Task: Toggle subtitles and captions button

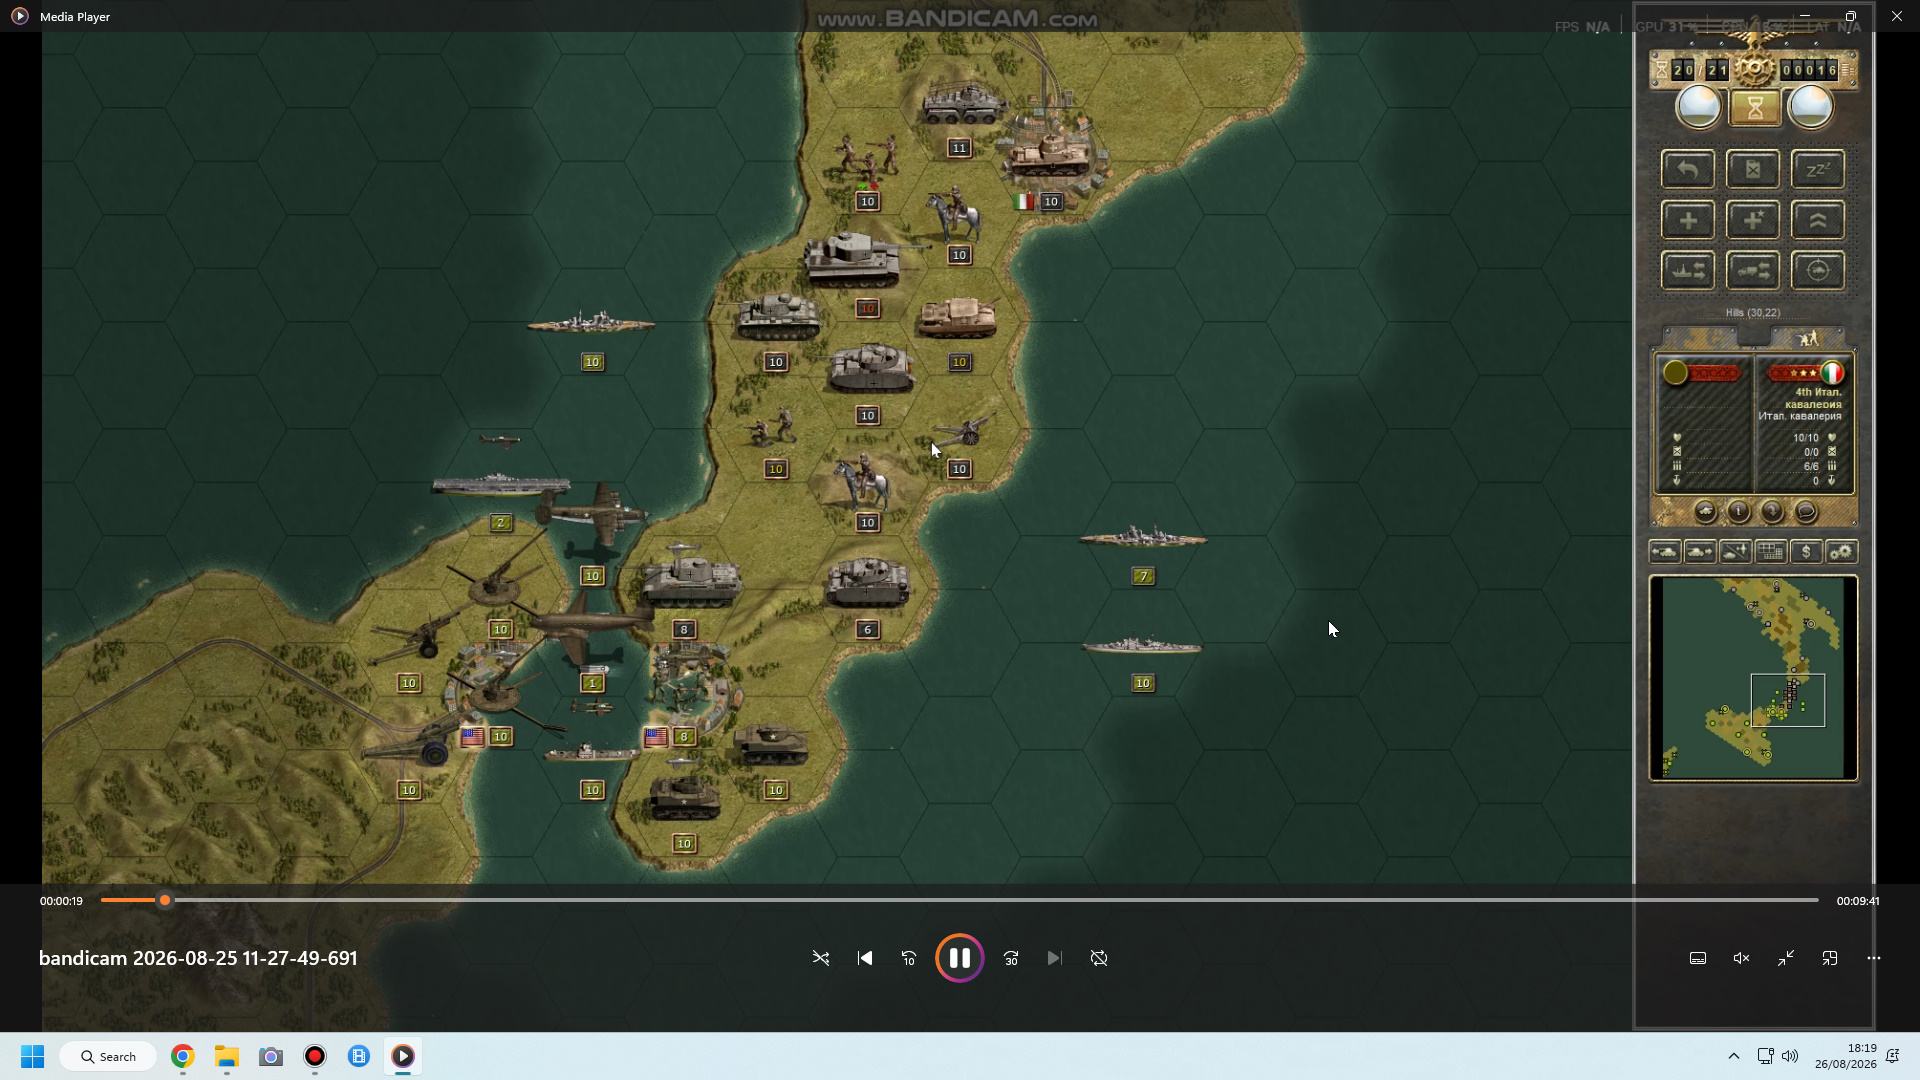Action: click(1698, 958)
